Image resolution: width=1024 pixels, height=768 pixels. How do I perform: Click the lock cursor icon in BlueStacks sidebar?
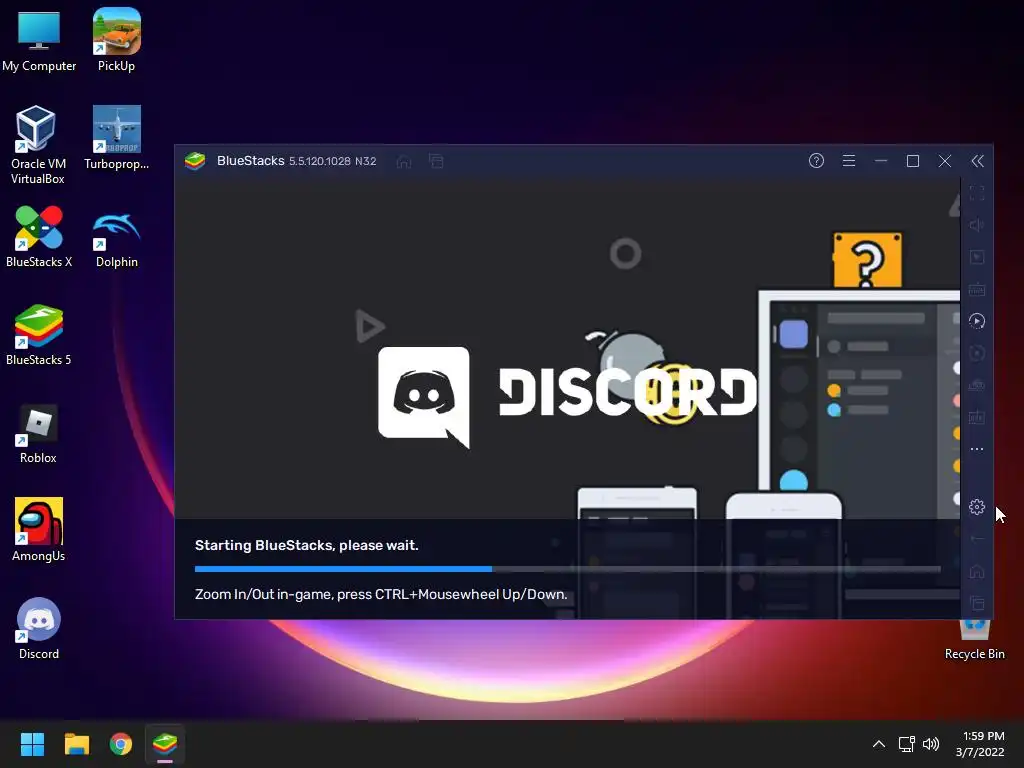pyautogui.click(x=977, y=257)
